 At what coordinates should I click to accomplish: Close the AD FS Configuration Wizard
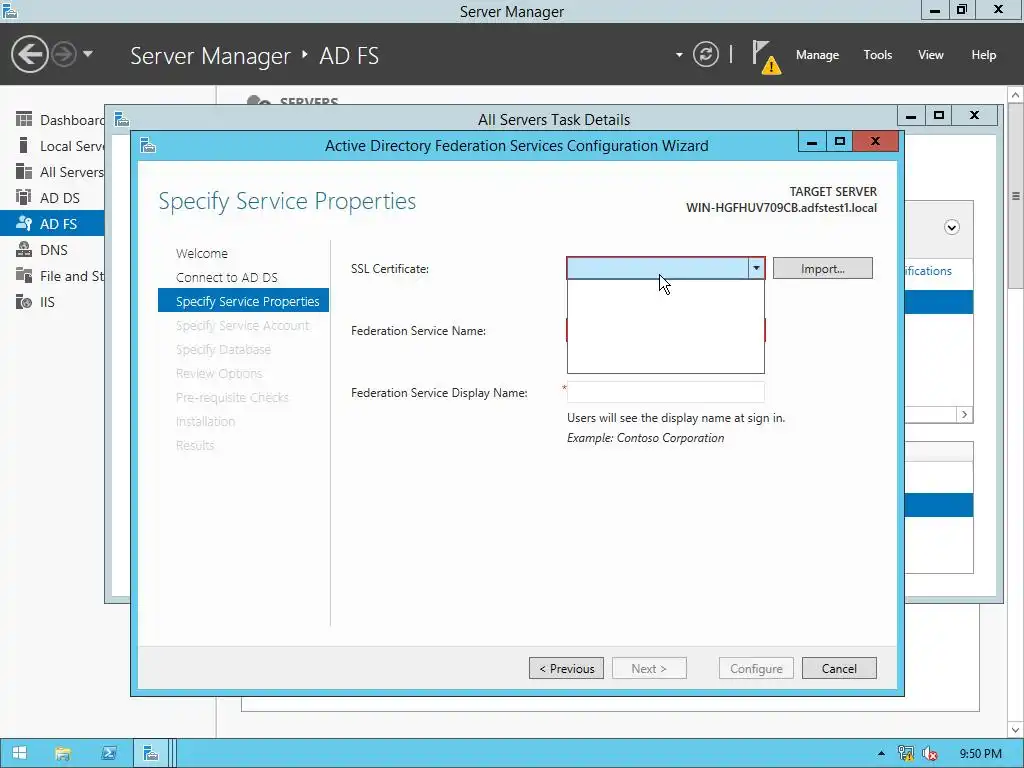click(876, 142)
